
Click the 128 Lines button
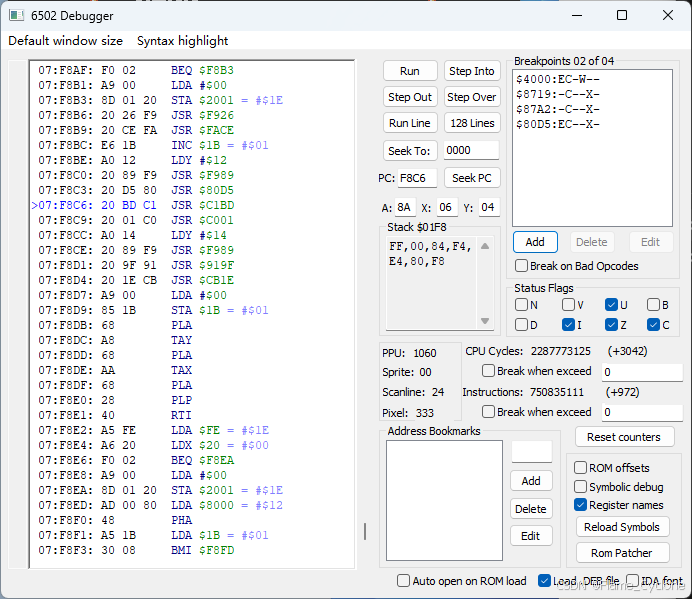click(471, 123)
